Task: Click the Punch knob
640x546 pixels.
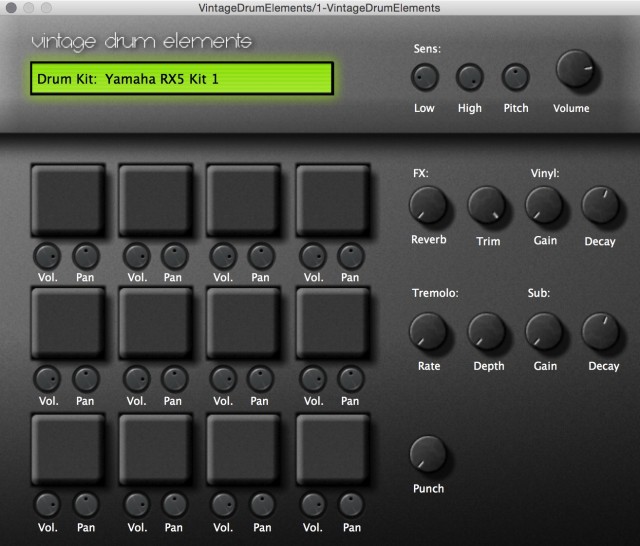Action: pos(428,454)
